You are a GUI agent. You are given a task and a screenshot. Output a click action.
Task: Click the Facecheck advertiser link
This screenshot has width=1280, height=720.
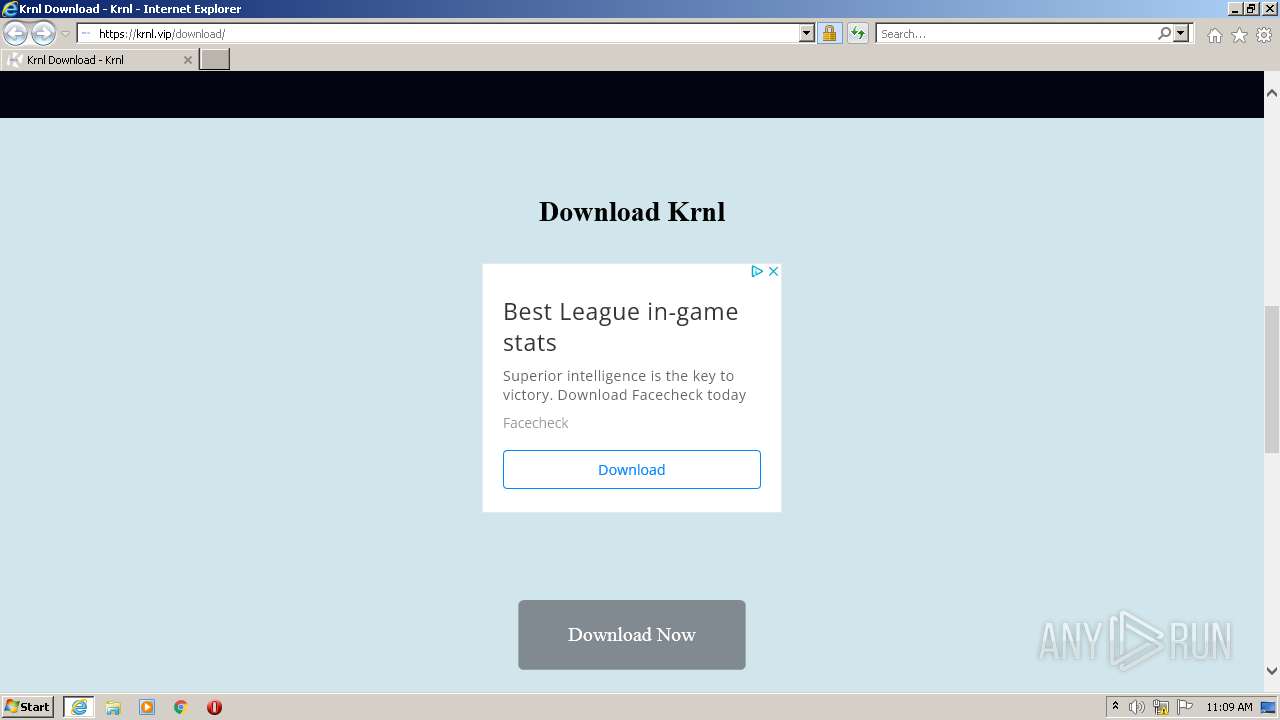click(535, 423)
